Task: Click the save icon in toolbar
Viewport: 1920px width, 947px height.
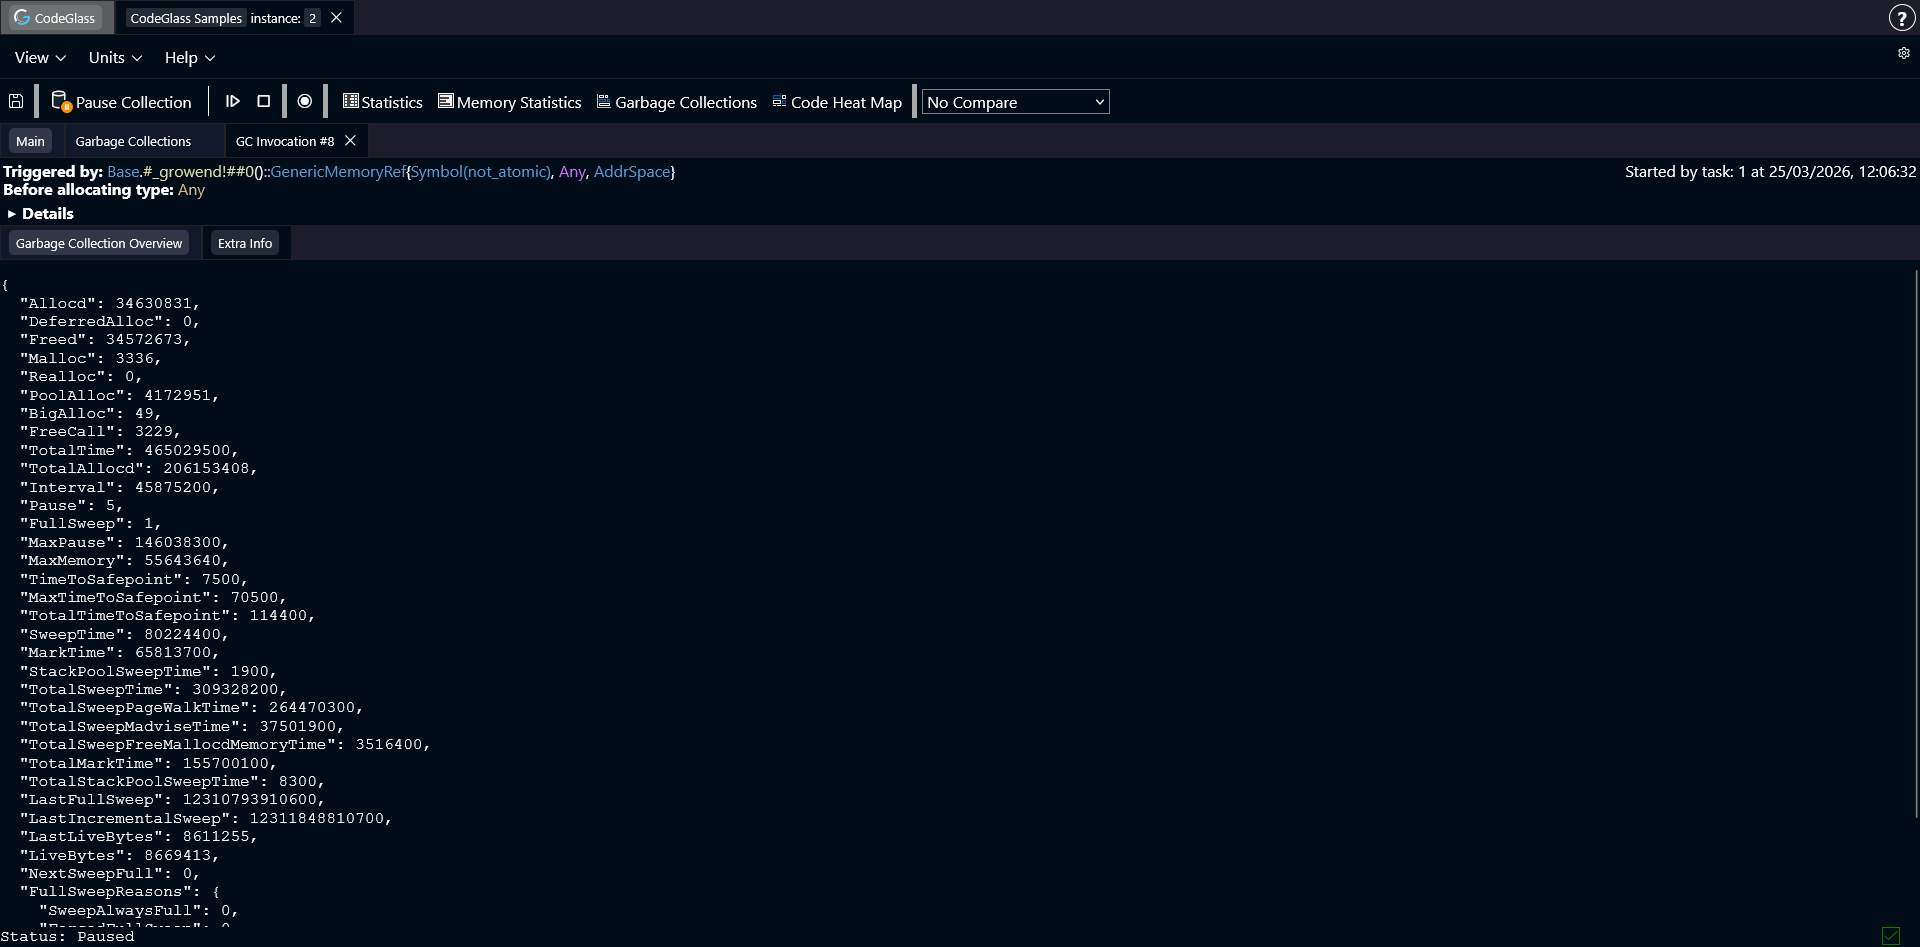Action: click(16, 102)
